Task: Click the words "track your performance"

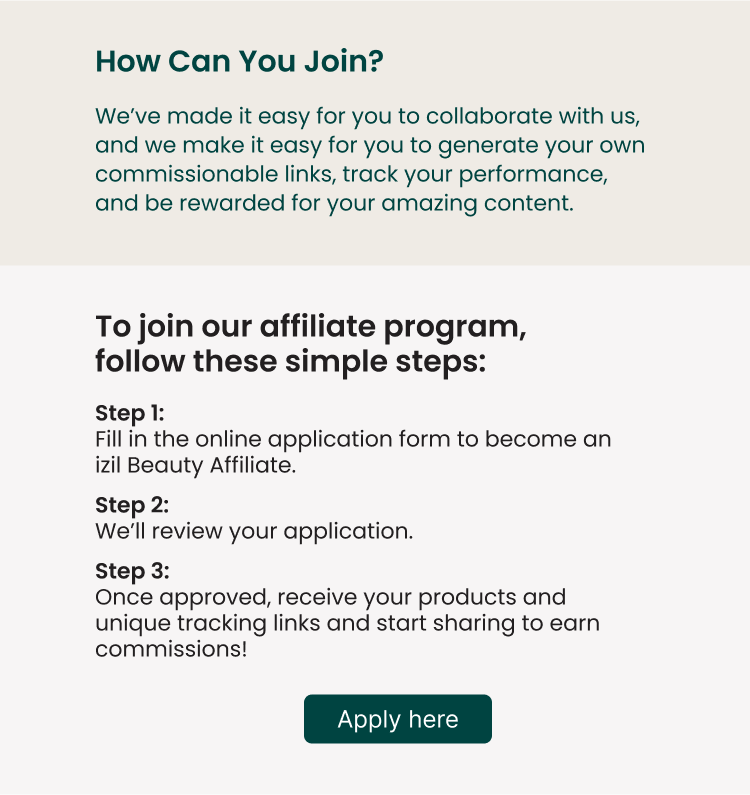Action: click(x=475, y=175)
